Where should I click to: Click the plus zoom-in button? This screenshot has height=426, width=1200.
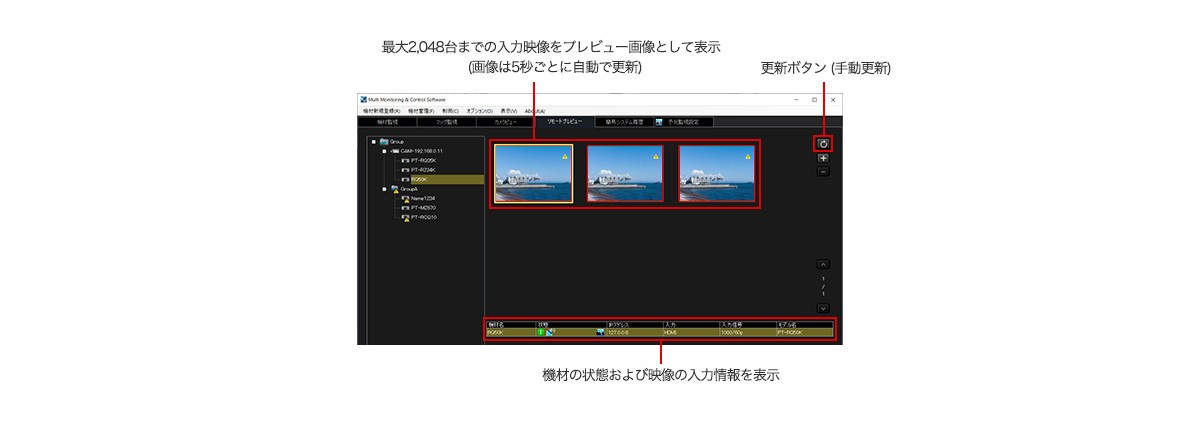point(823,159)
